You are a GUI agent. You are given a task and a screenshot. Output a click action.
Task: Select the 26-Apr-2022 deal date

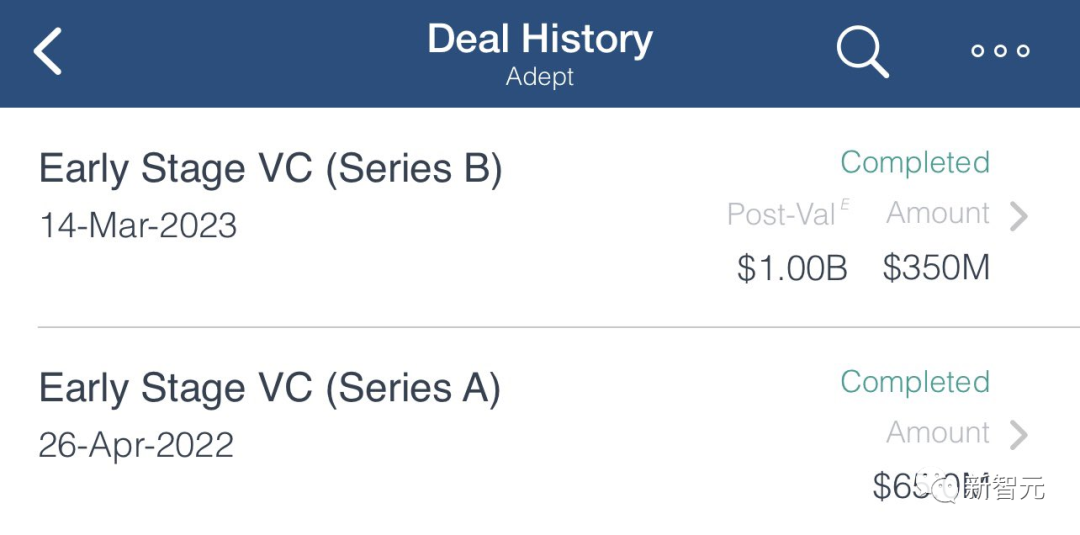click(x=136, y=445)
